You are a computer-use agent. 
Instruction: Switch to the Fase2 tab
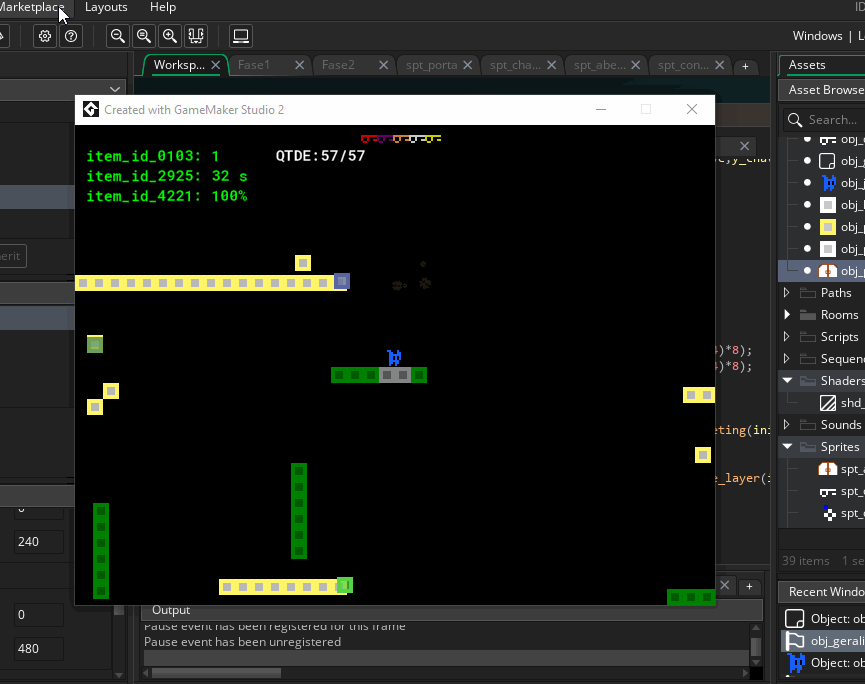(338, 65)
